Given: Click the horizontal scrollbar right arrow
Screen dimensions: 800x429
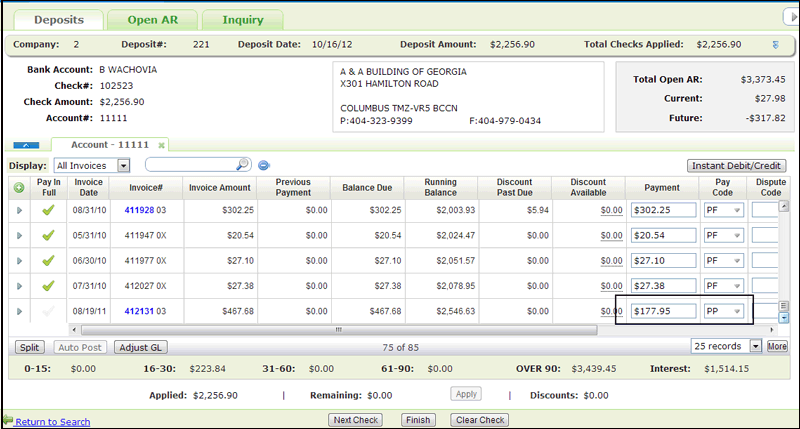Looking at the screenshot, I should coord(771,330).
